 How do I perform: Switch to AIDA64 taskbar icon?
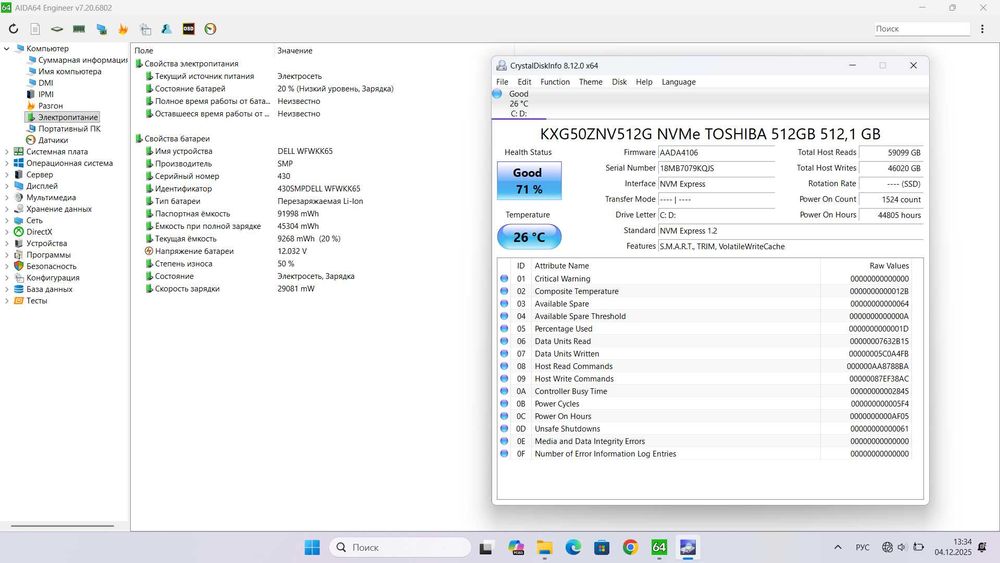pyautogui.click(x=659, y=547)
